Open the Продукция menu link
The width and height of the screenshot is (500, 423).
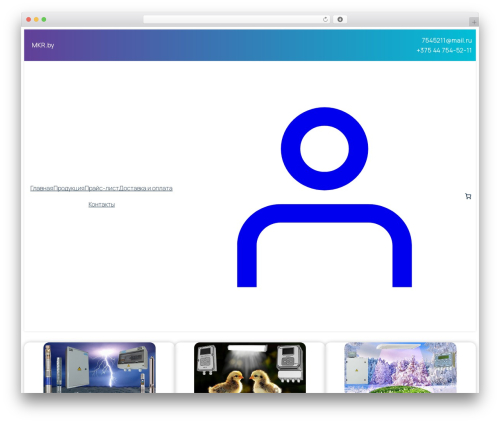pyautogui.click(x=69, y=188)
